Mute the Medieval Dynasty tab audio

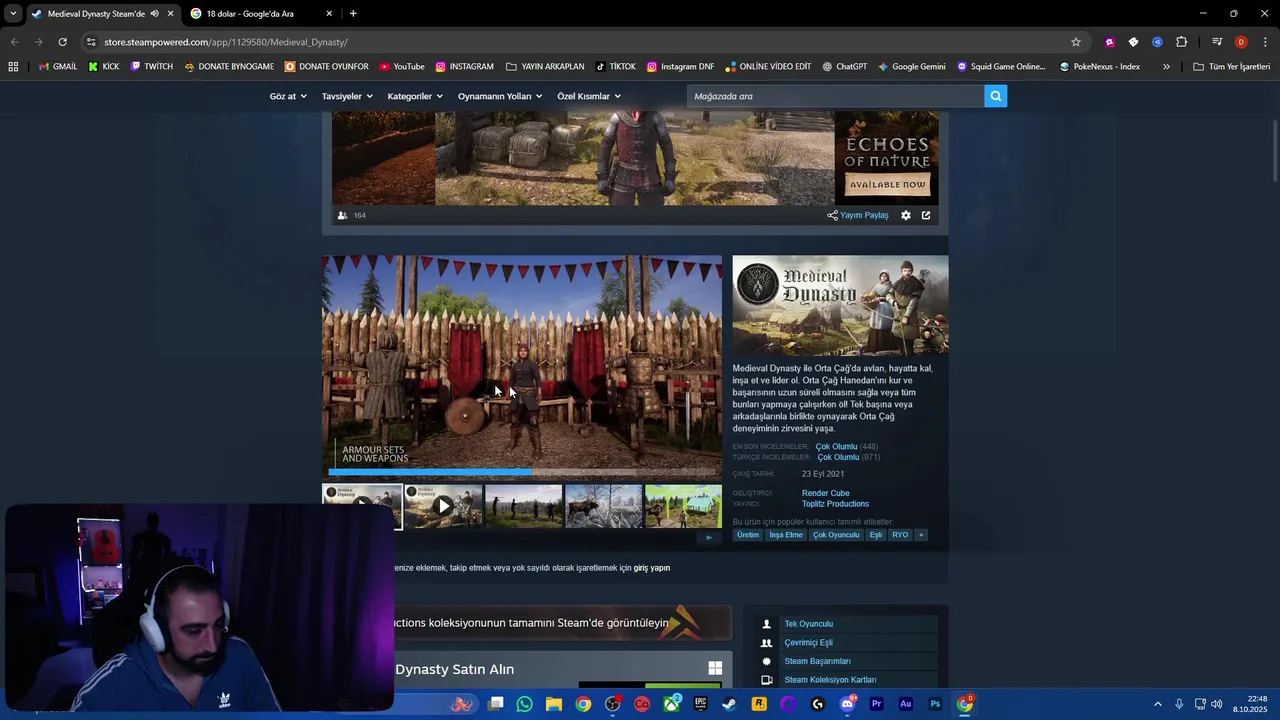click(x=154, y=14)
